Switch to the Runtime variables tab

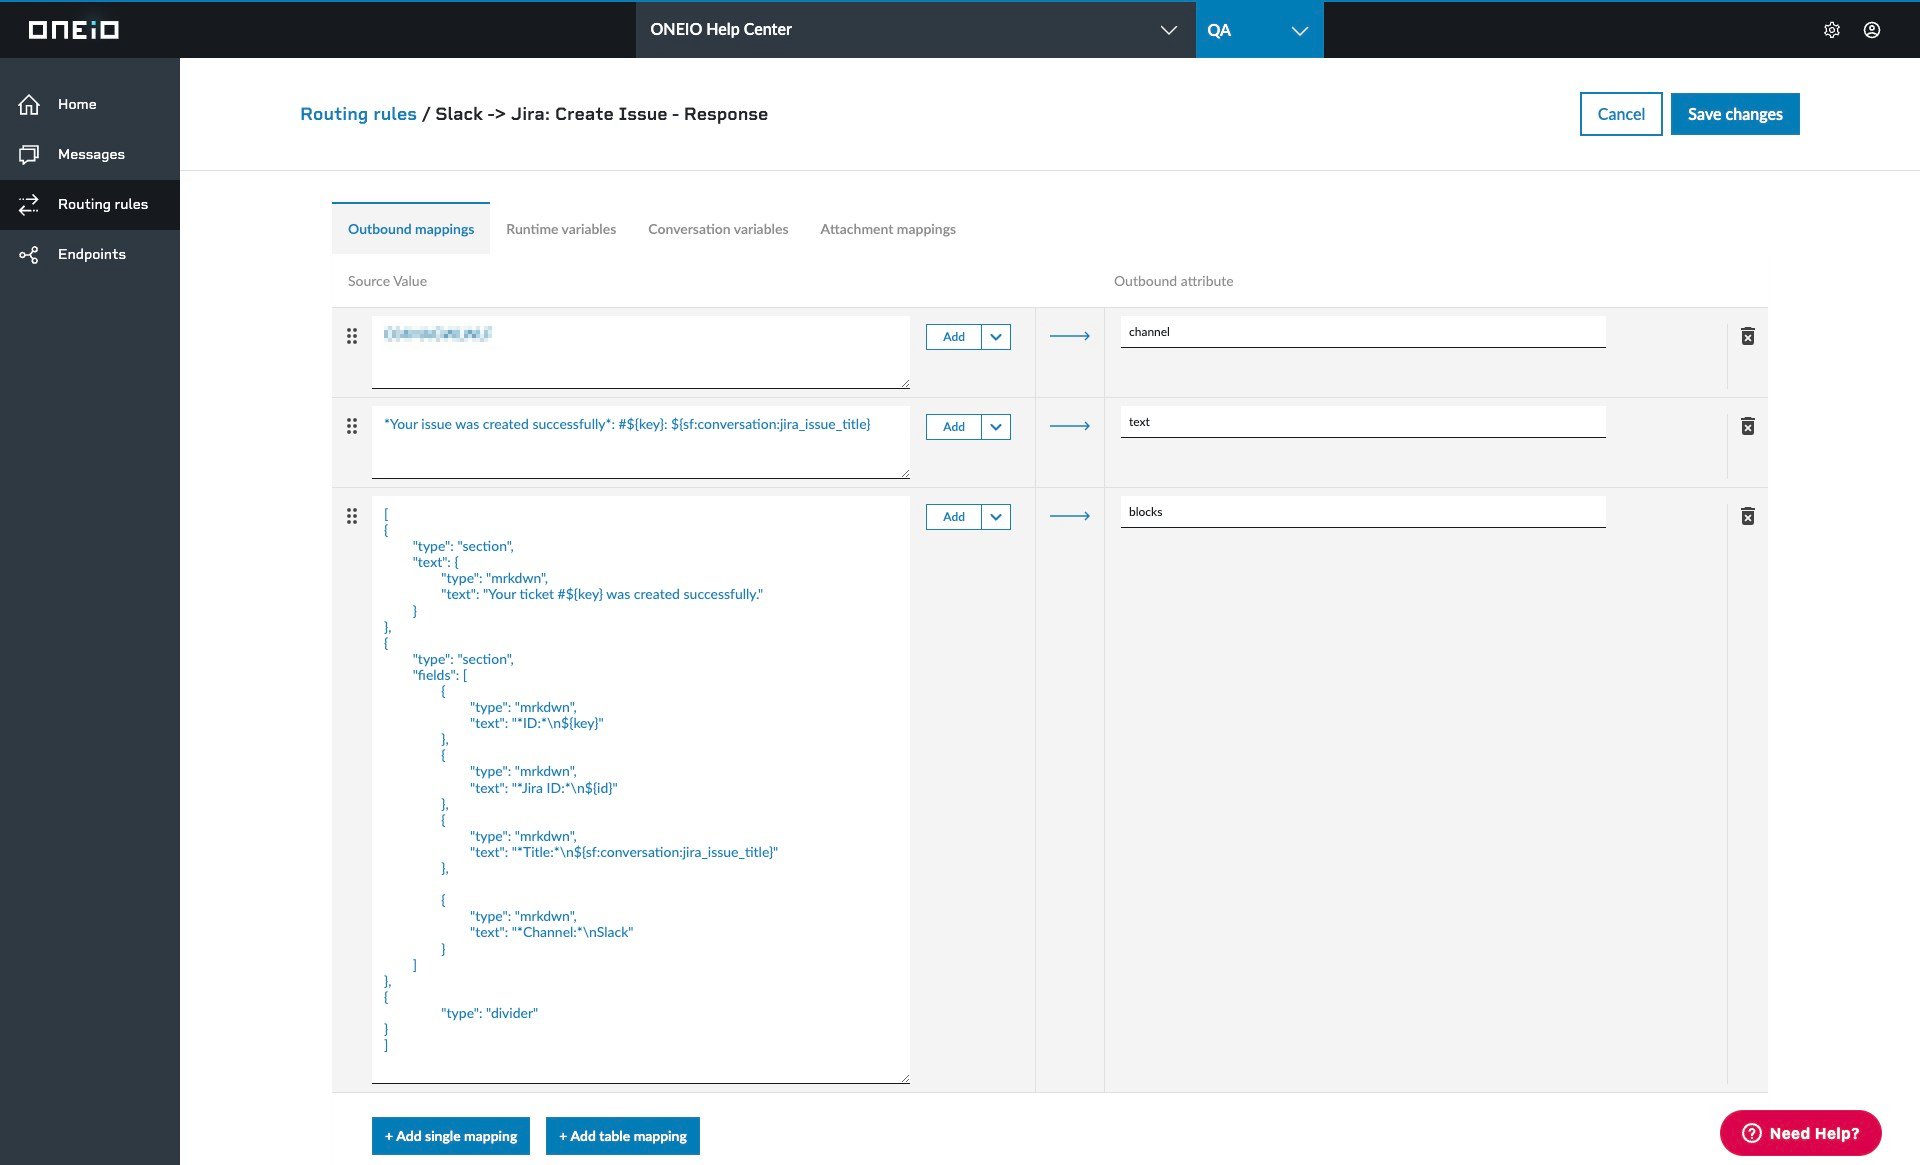tap(560, 229)
